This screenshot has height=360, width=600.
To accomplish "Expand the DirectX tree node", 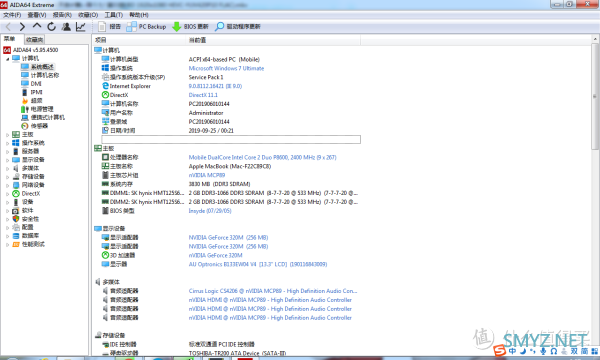I will 7,194.
